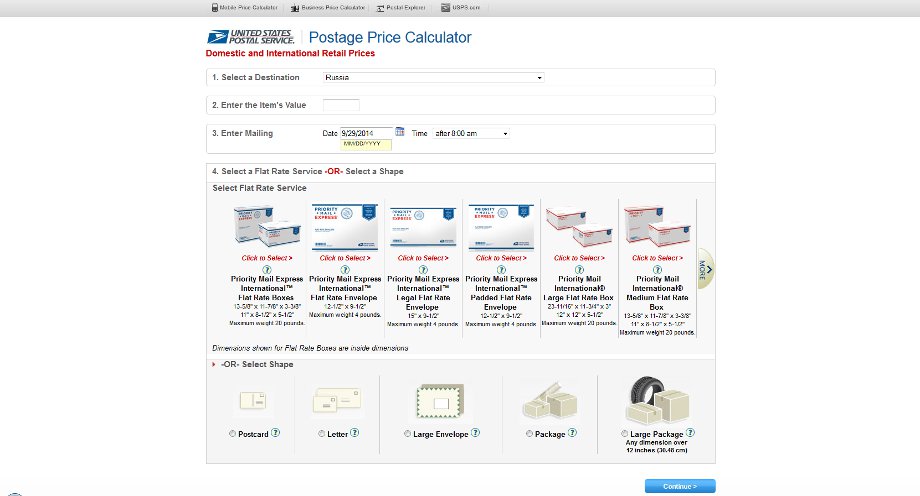This screenshot has height=496, width=920.
Task: Select Priority Mail International Medium Flat Rate Box image
Action: pos(657,226)
